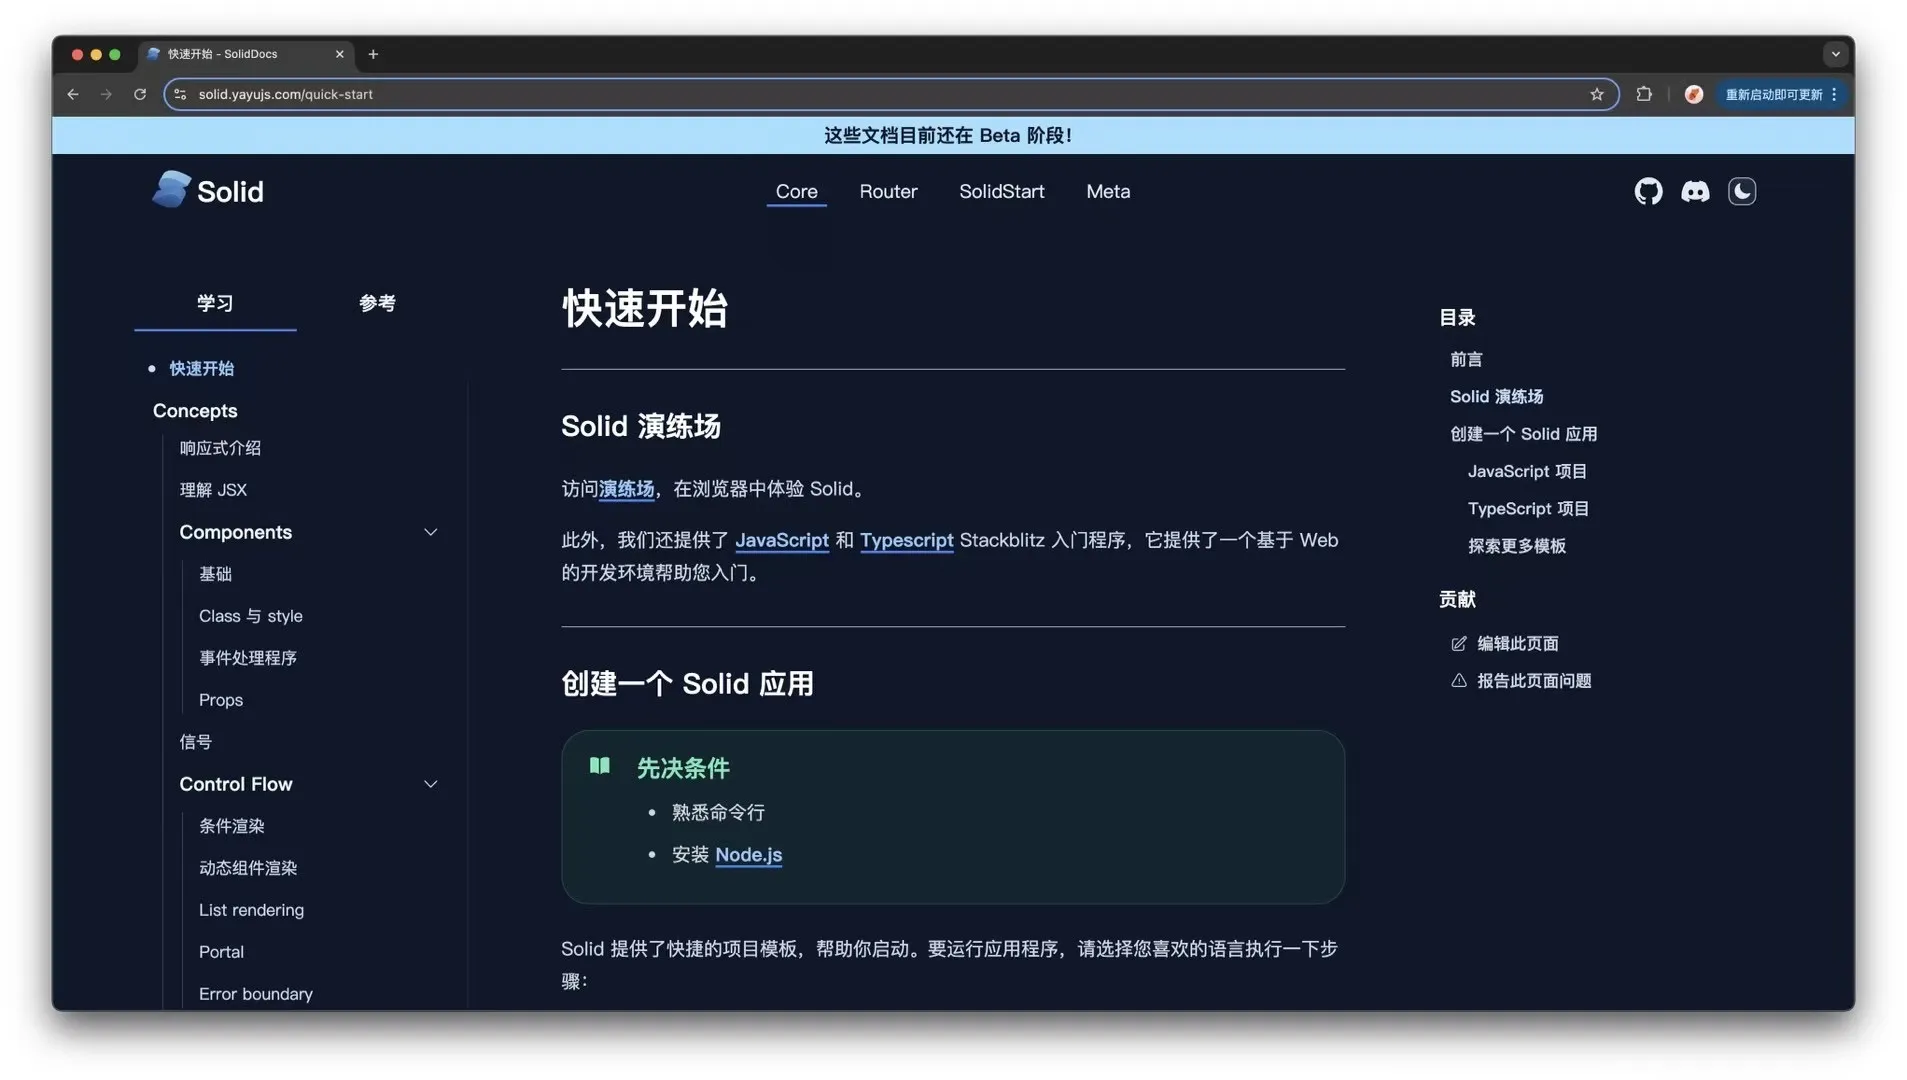Open the Solid GitHub repository icon
Screen dimensions: 1907x1080
pos(1647,191)
